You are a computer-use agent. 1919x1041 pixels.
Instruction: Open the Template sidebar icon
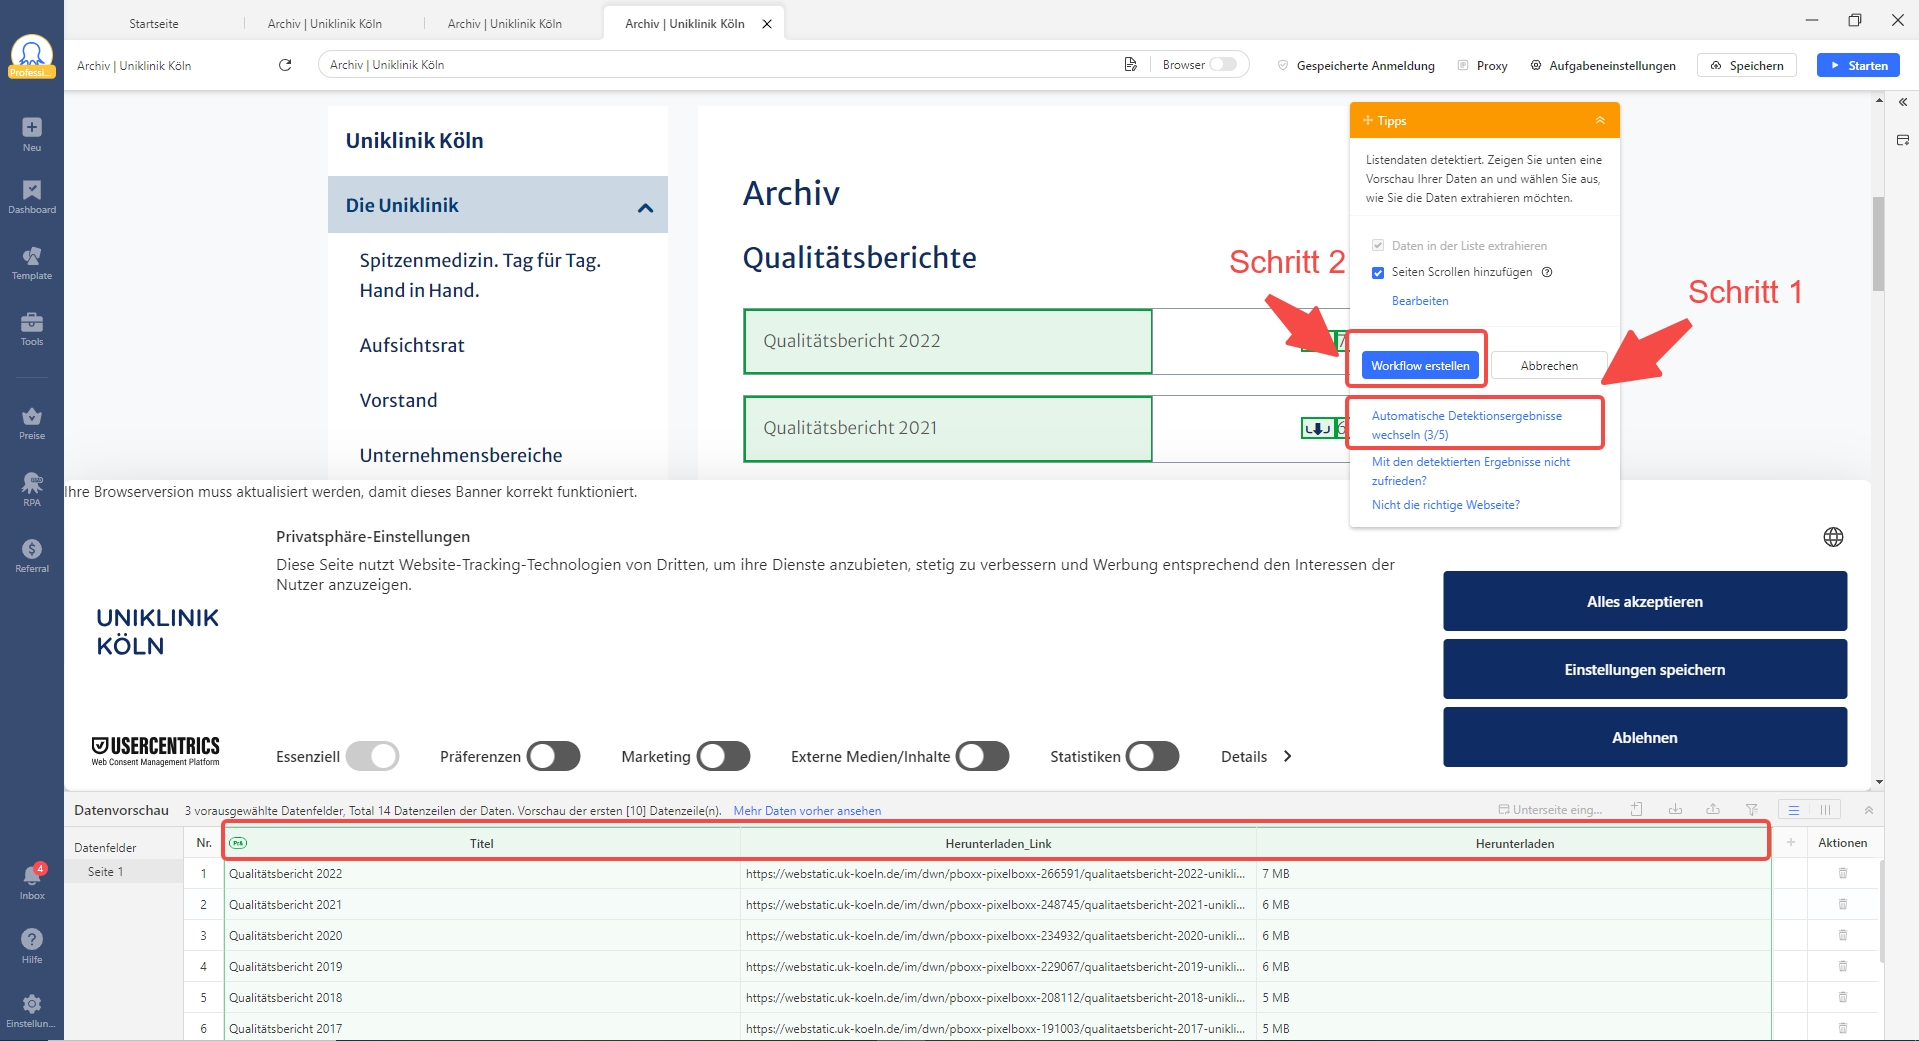point(32,263)
